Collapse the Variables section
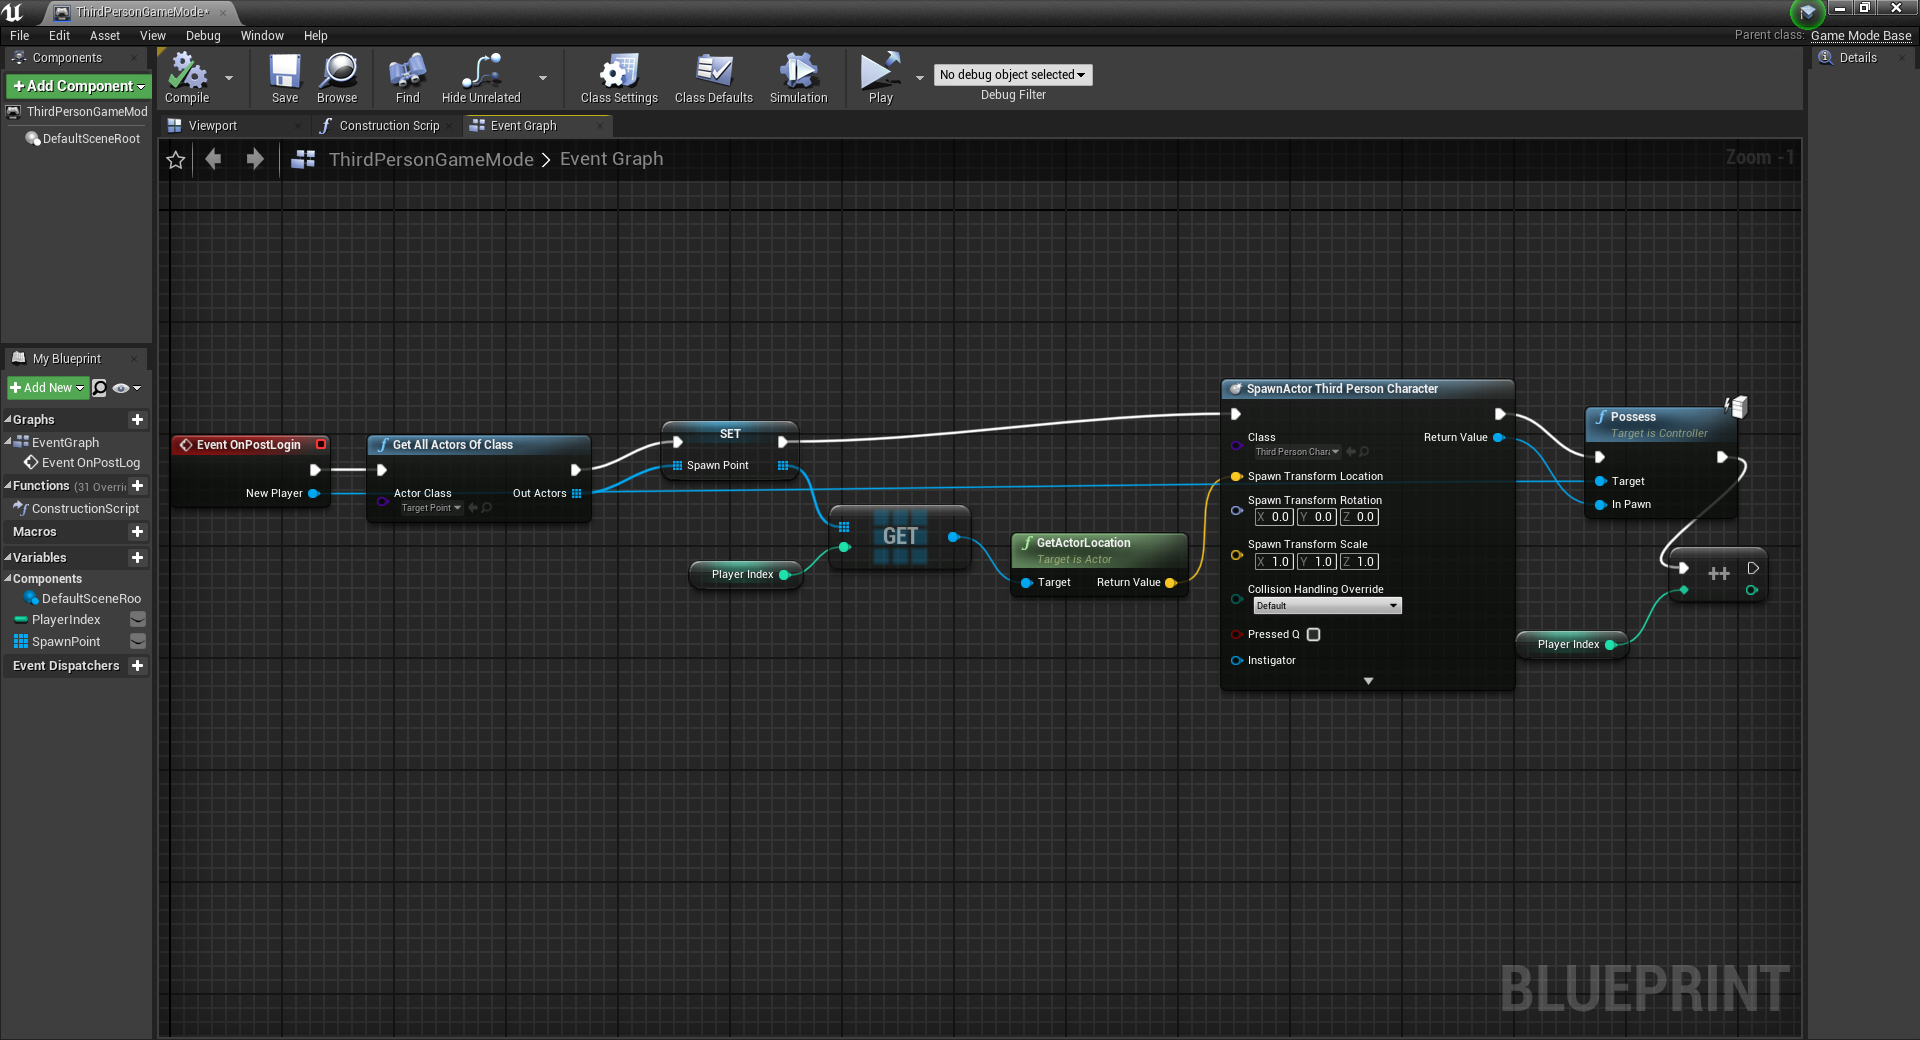 click(8, 558)
